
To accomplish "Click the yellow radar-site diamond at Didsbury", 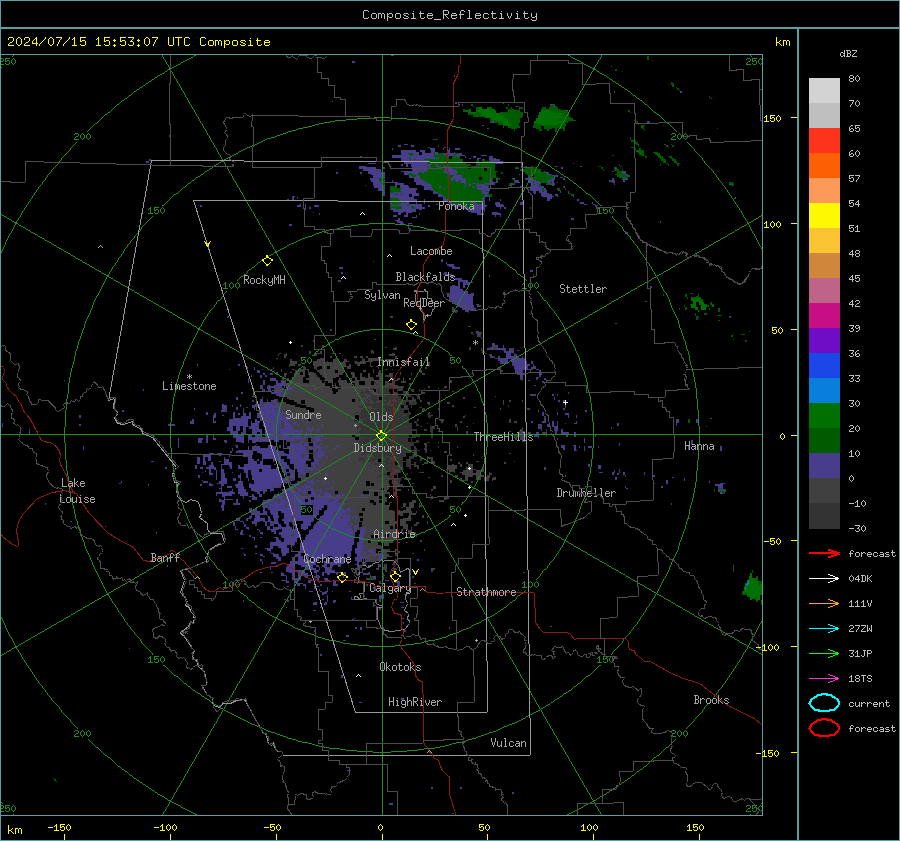I will [381, 436].
